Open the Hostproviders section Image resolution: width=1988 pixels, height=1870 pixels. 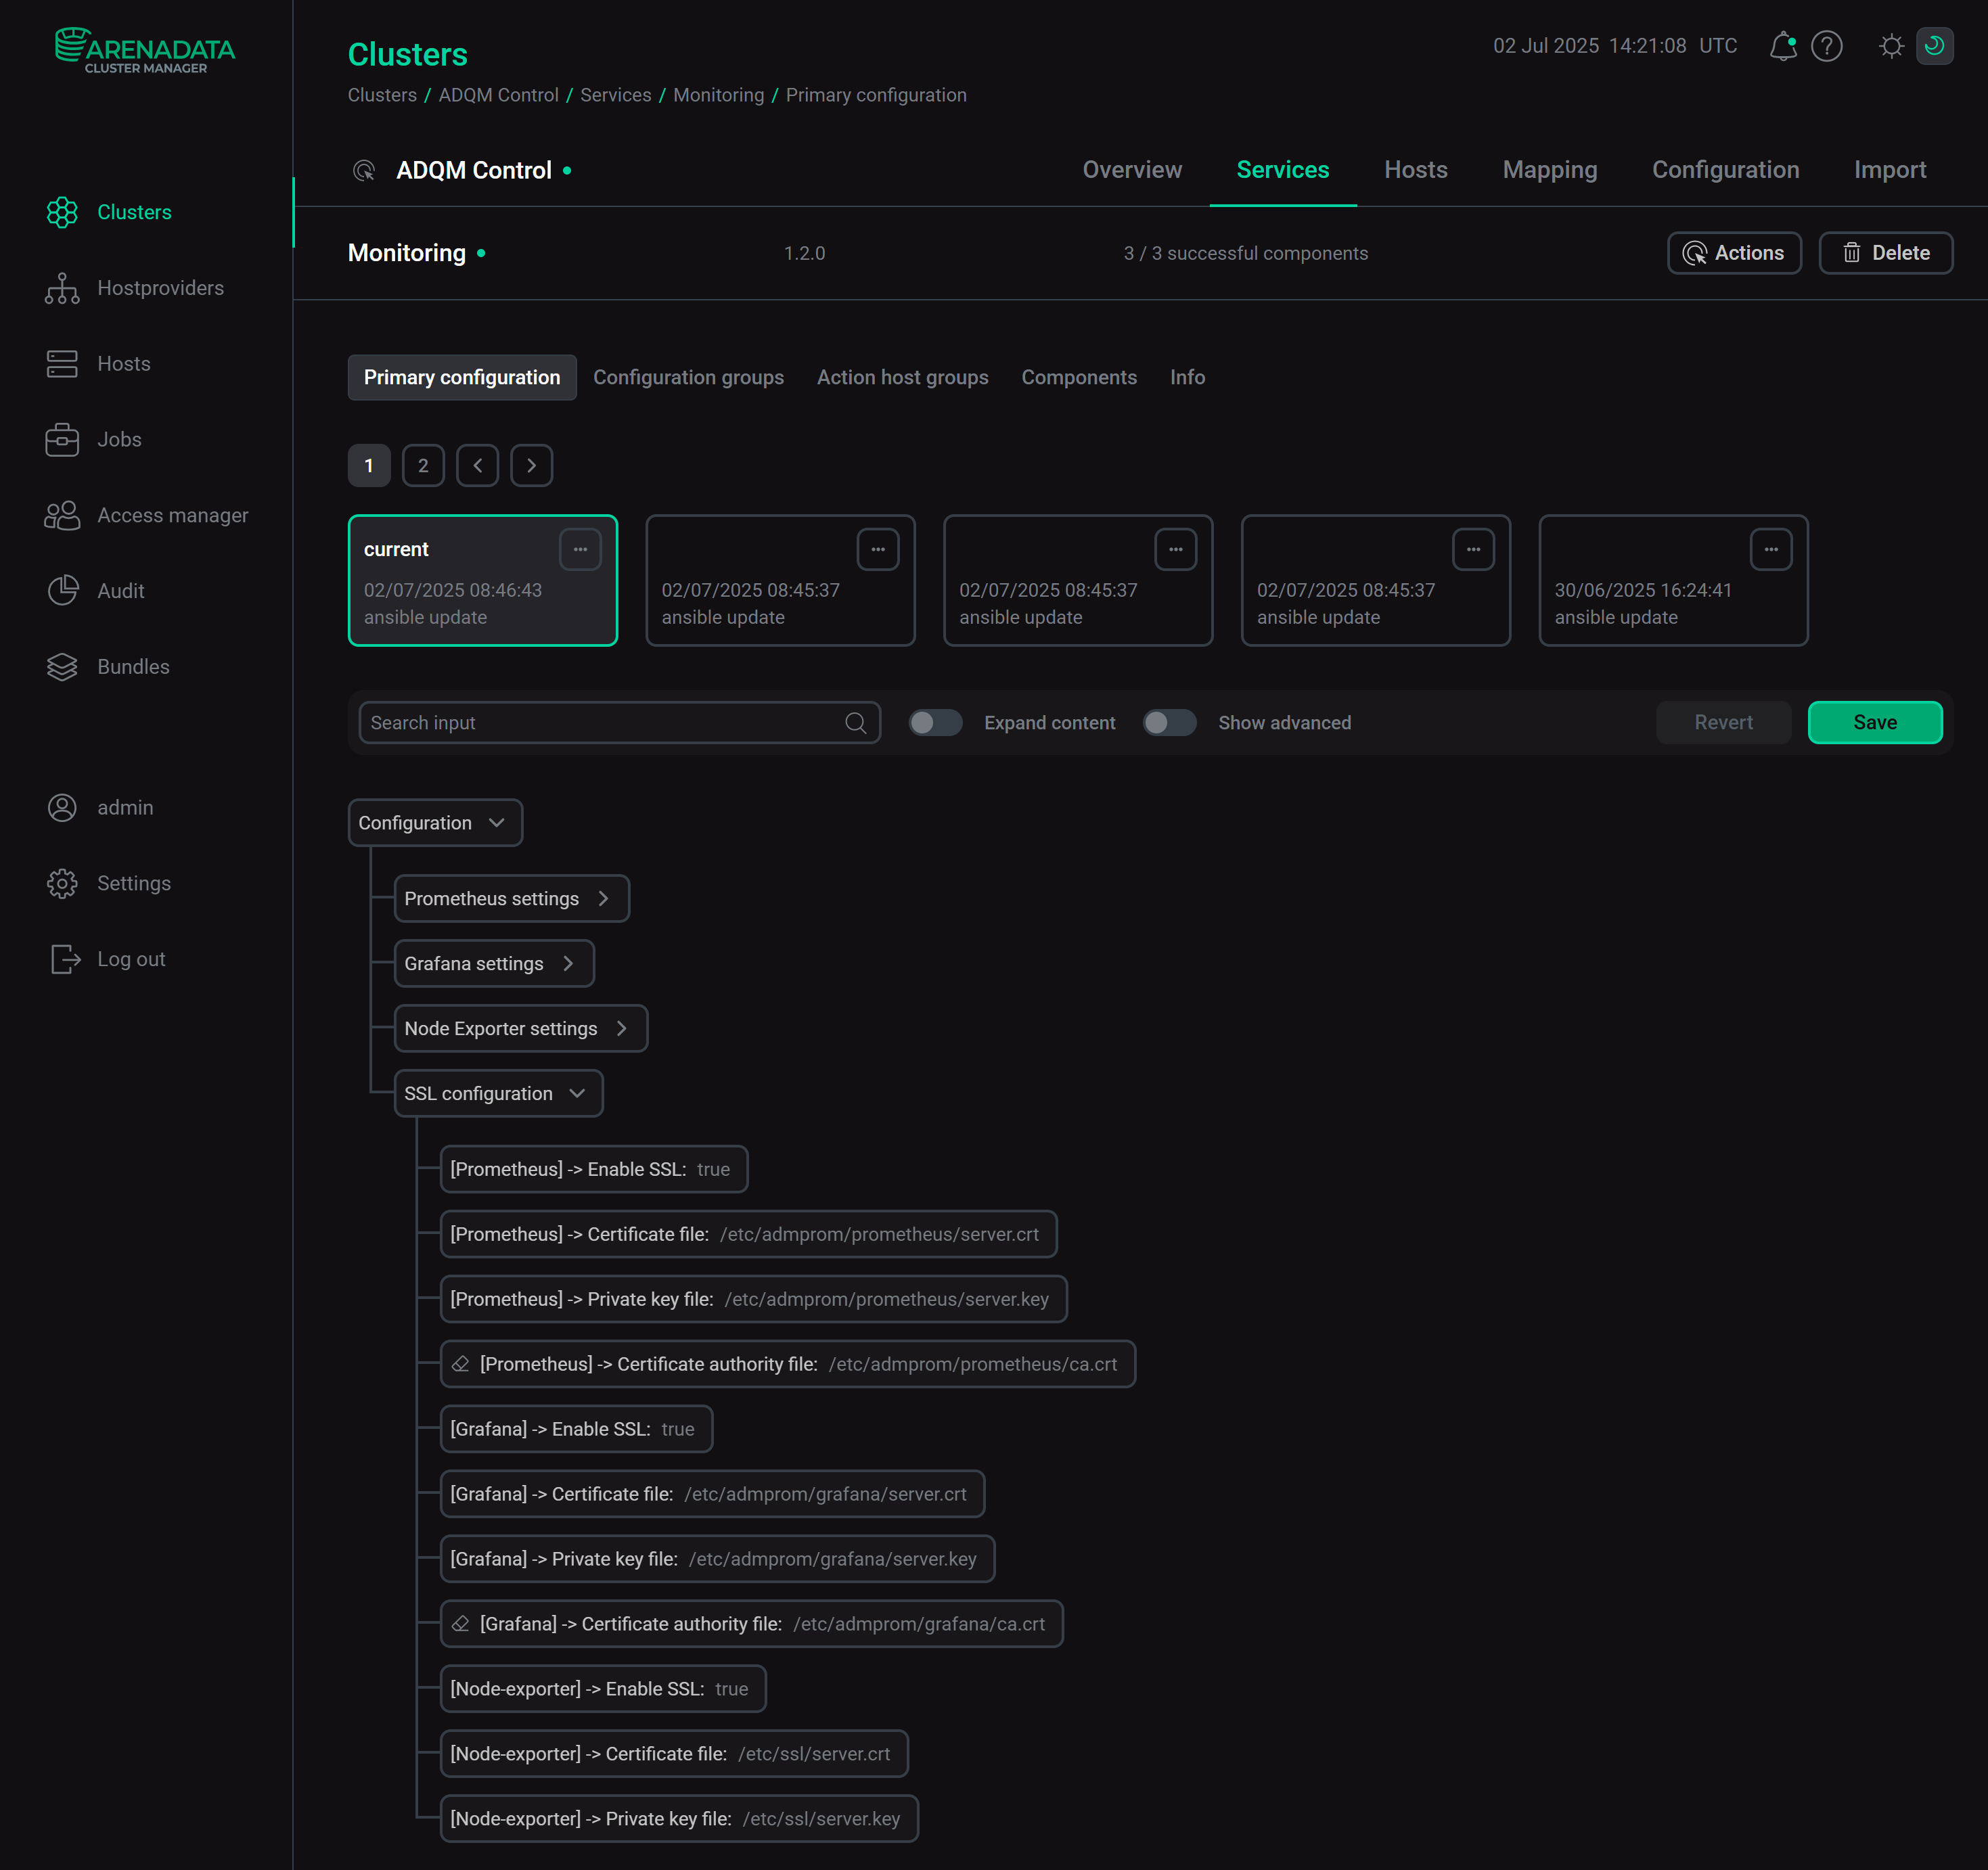tap(160, 288)
